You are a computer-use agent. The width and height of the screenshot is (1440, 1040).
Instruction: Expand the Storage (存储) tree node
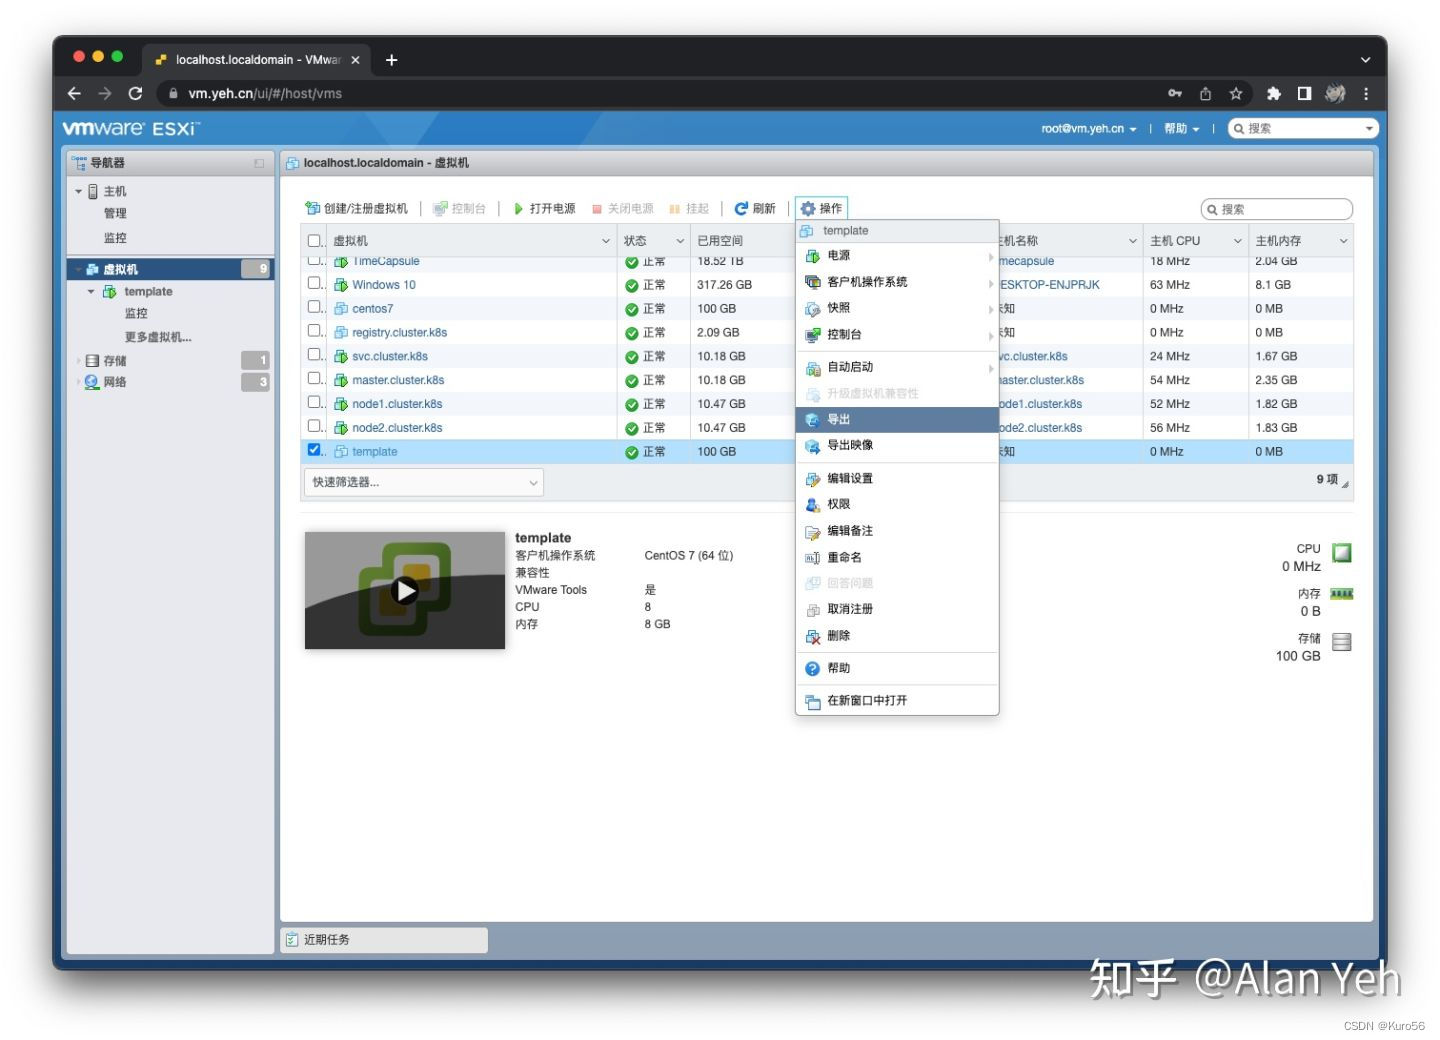pos(79,361)
